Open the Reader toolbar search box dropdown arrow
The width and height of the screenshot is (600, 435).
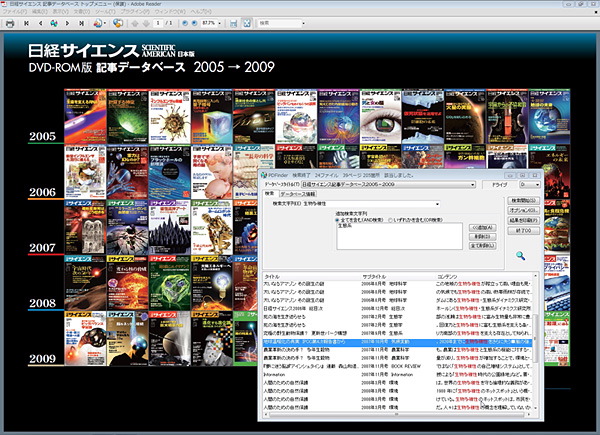(303, 23)
